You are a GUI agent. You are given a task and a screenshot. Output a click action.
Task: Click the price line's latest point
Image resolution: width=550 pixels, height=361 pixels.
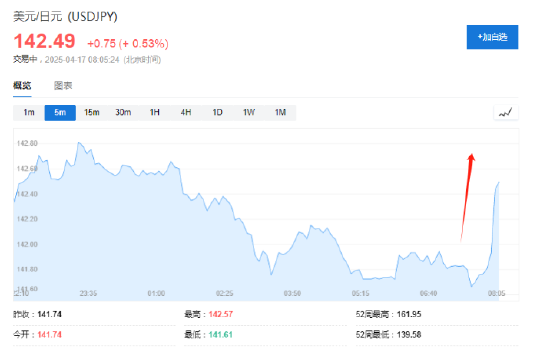pos(499,182)
